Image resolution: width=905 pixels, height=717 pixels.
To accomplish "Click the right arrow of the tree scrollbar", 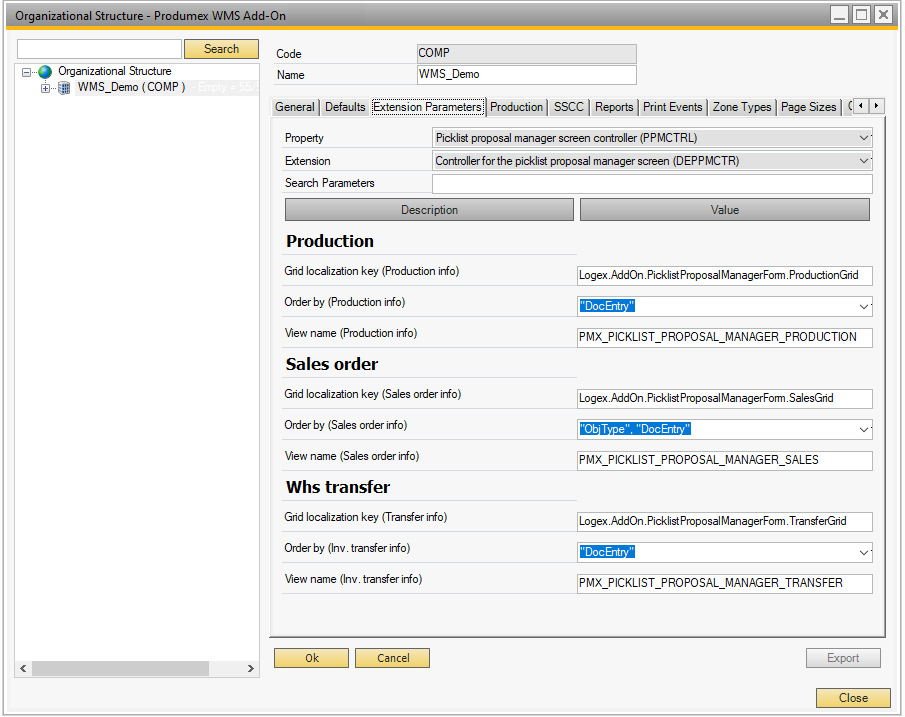I will tap(250, 668).
